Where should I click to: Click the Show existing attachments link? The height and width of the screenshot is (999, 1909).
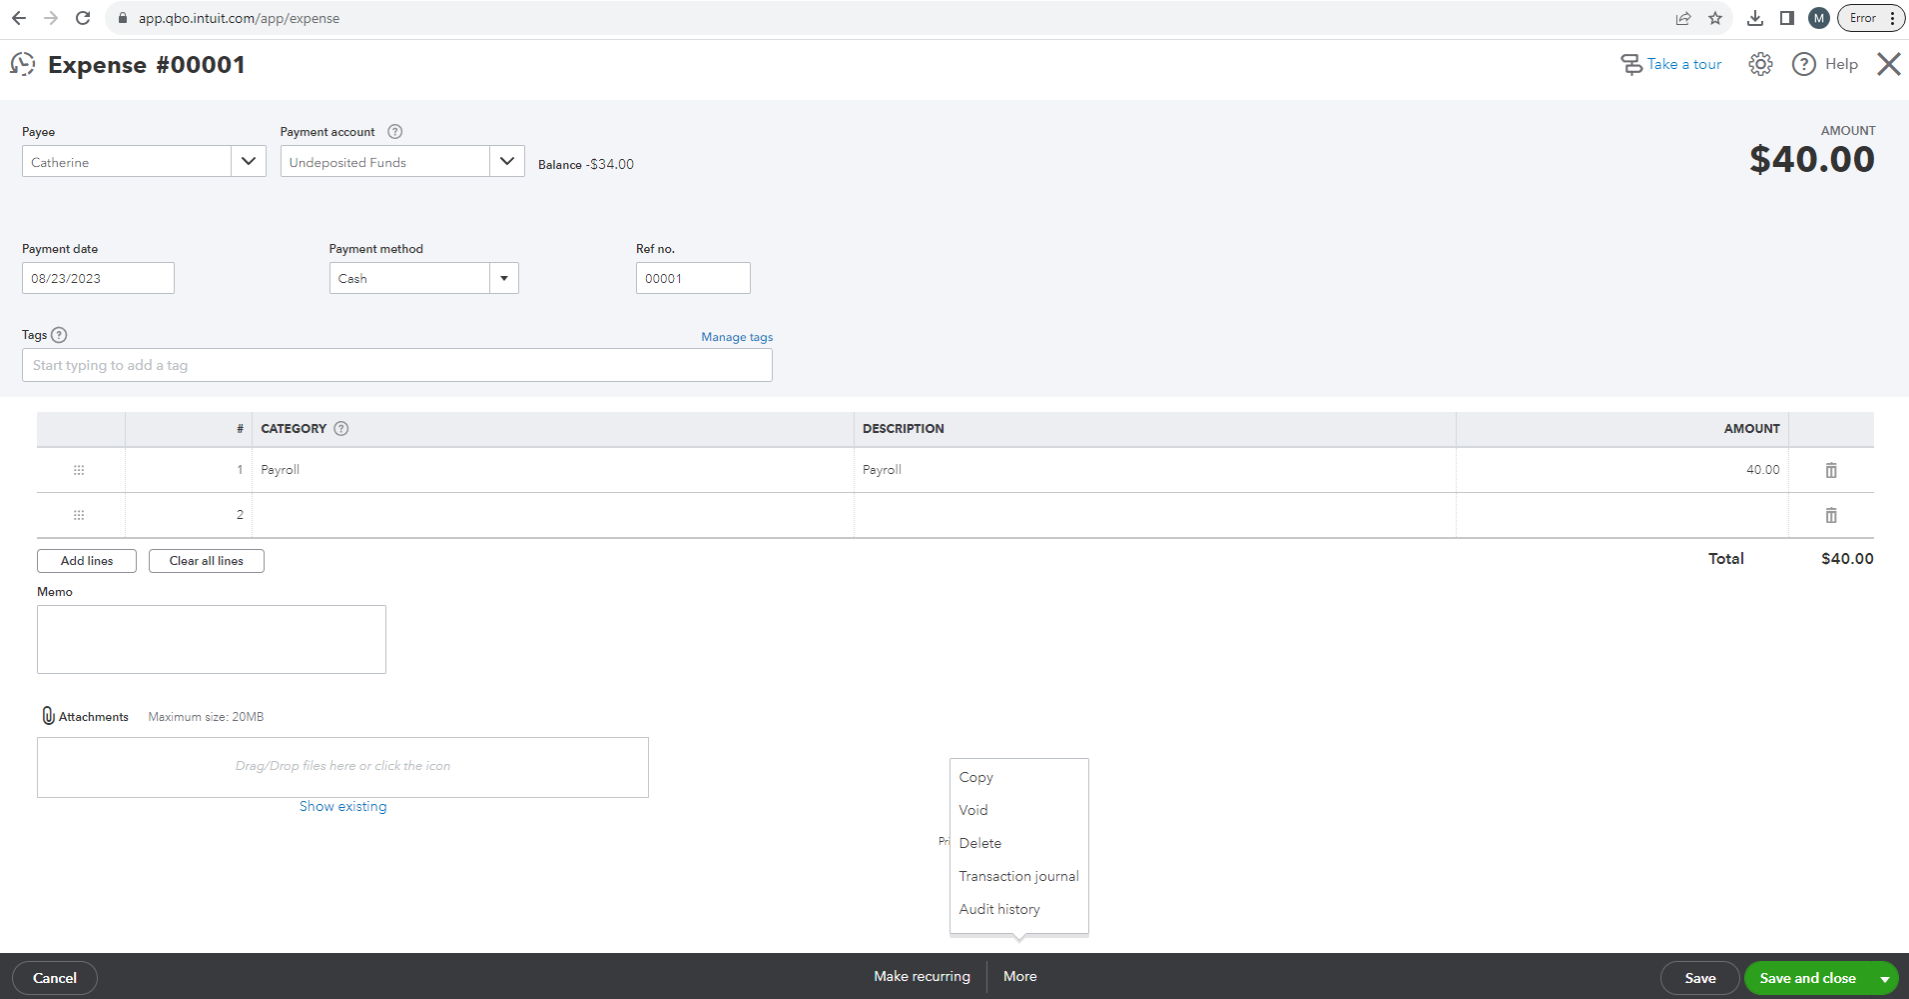[x=343, y=806]
